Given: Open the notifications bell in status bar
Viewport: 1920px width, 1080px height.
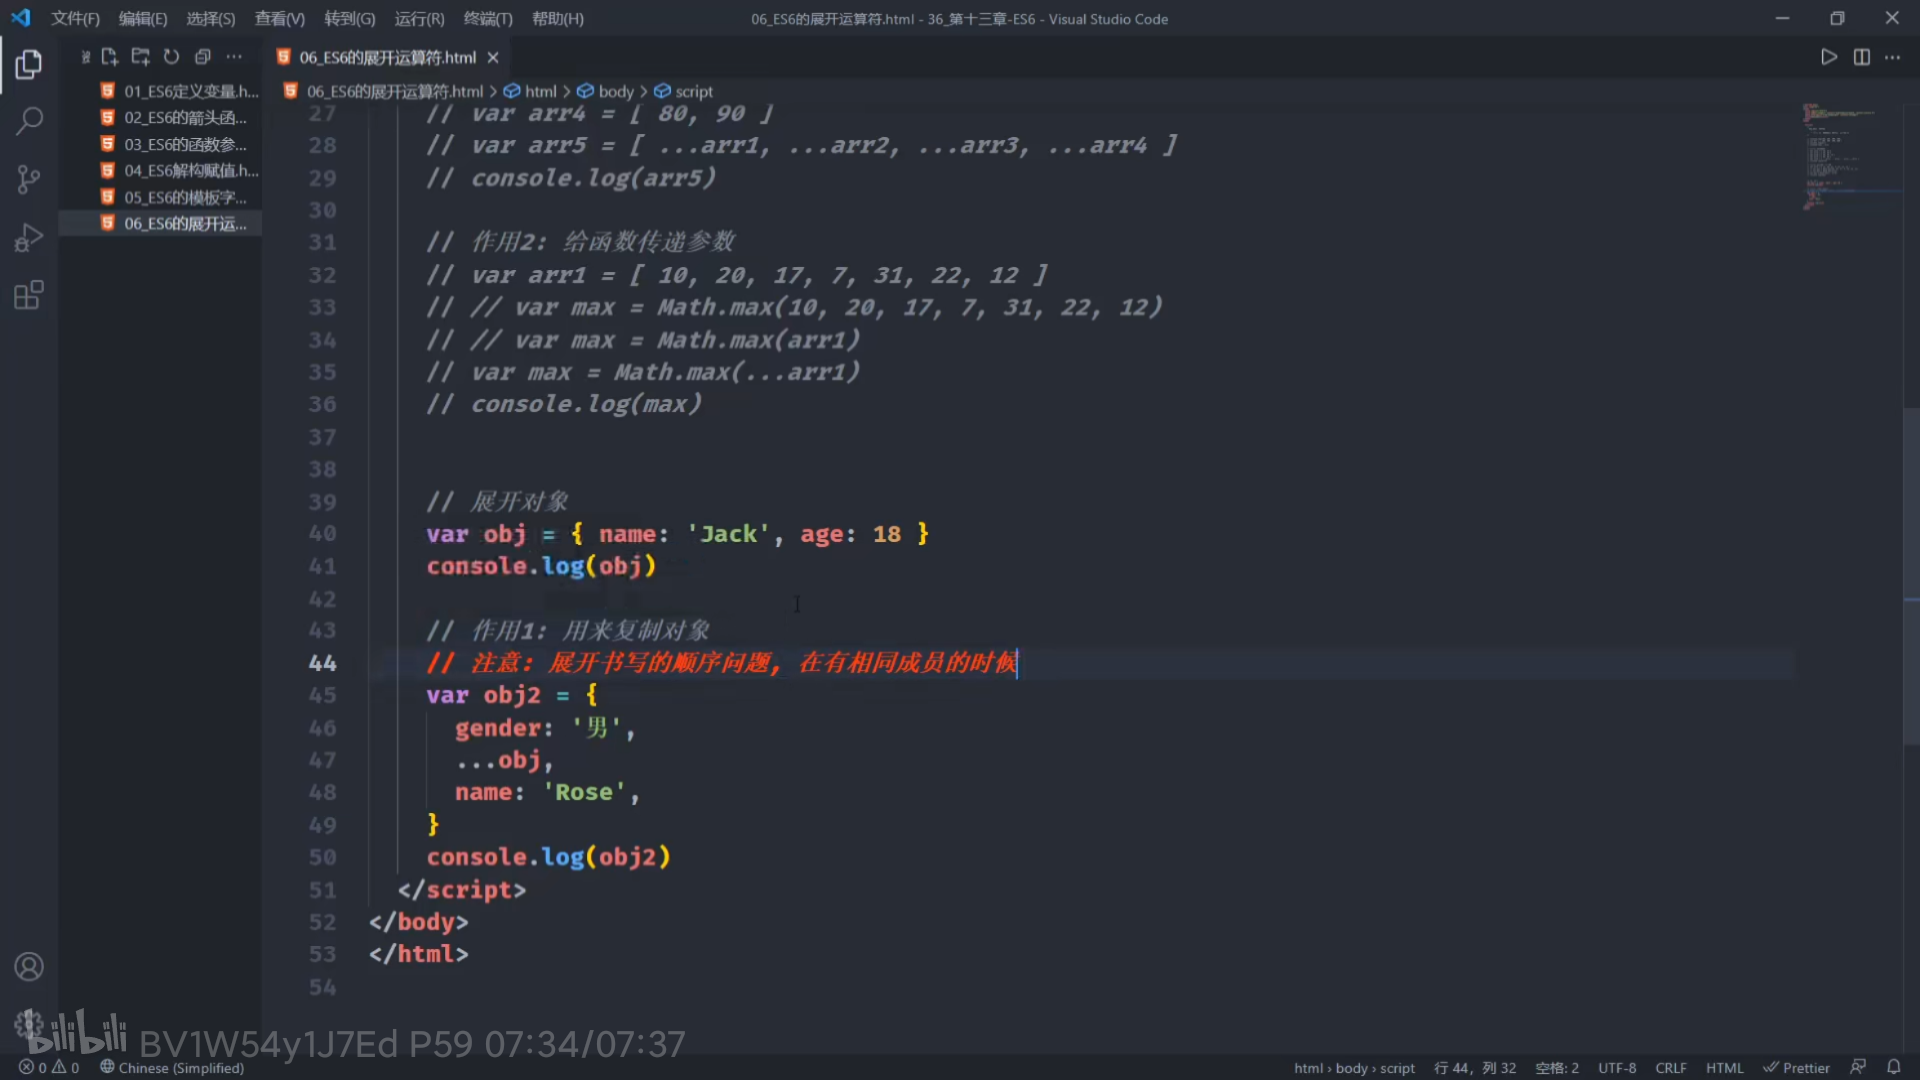Looking at the screenshot, I should 1893,1067.
